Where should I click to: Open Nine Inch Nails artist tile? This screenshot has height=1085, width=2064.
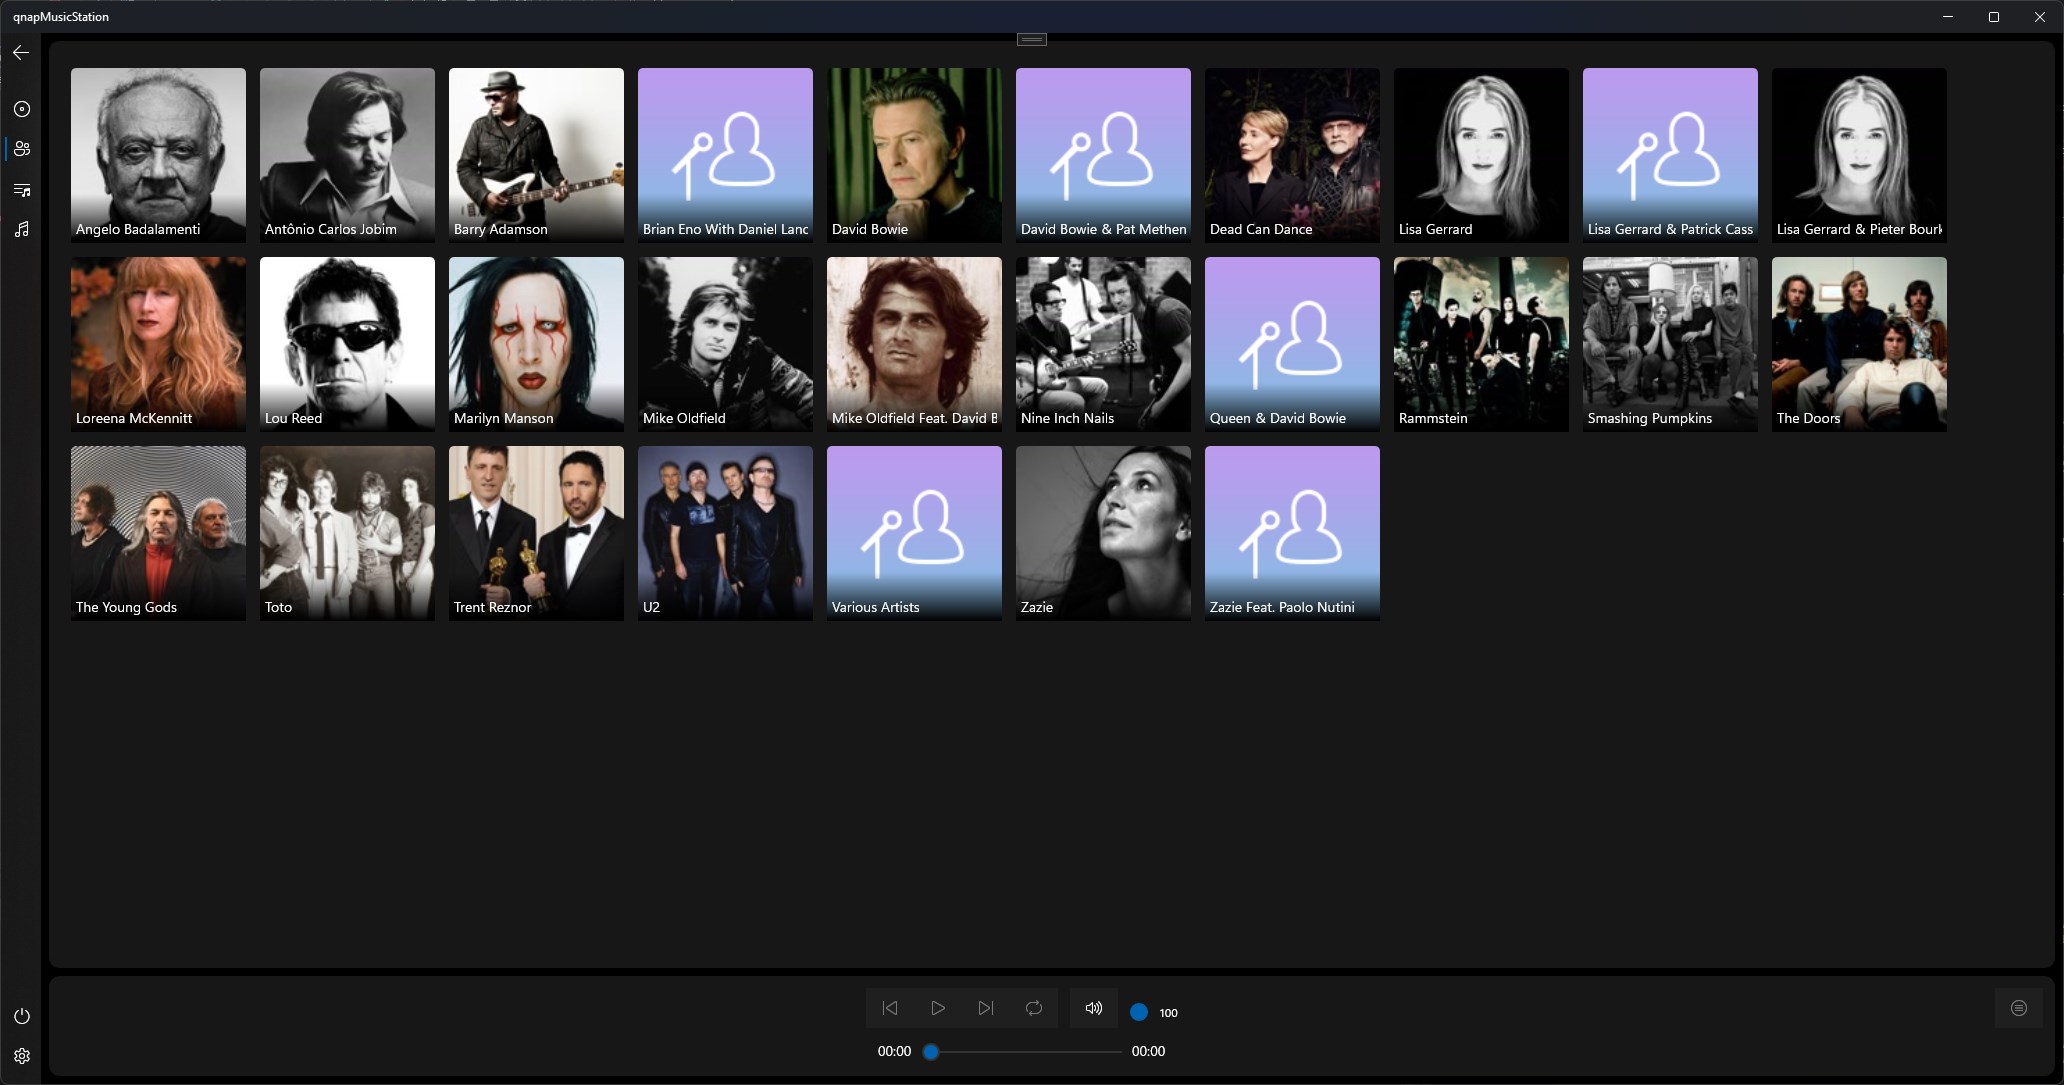tap(1103, 344)
